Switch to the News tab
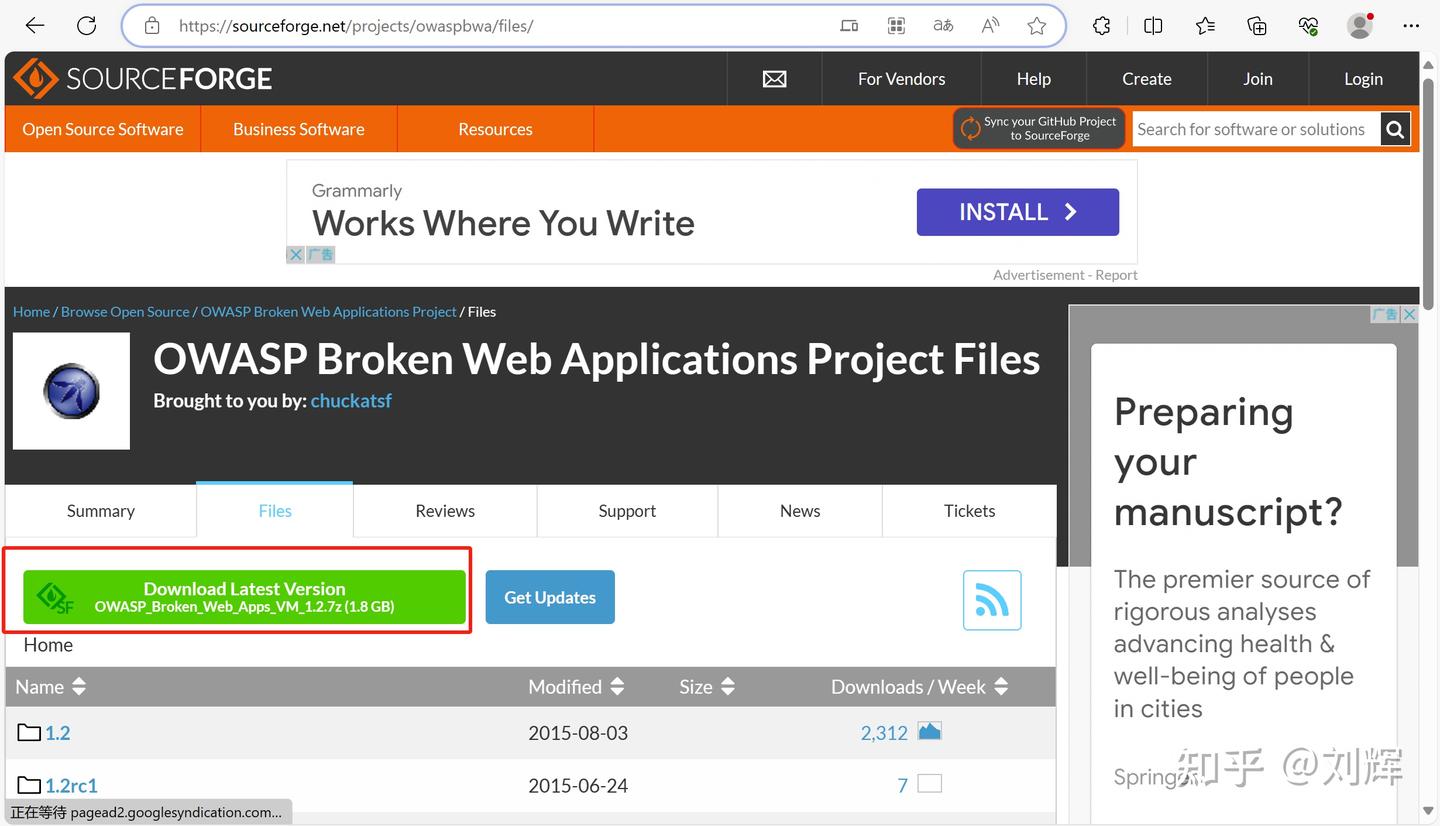 click(800, 511)
